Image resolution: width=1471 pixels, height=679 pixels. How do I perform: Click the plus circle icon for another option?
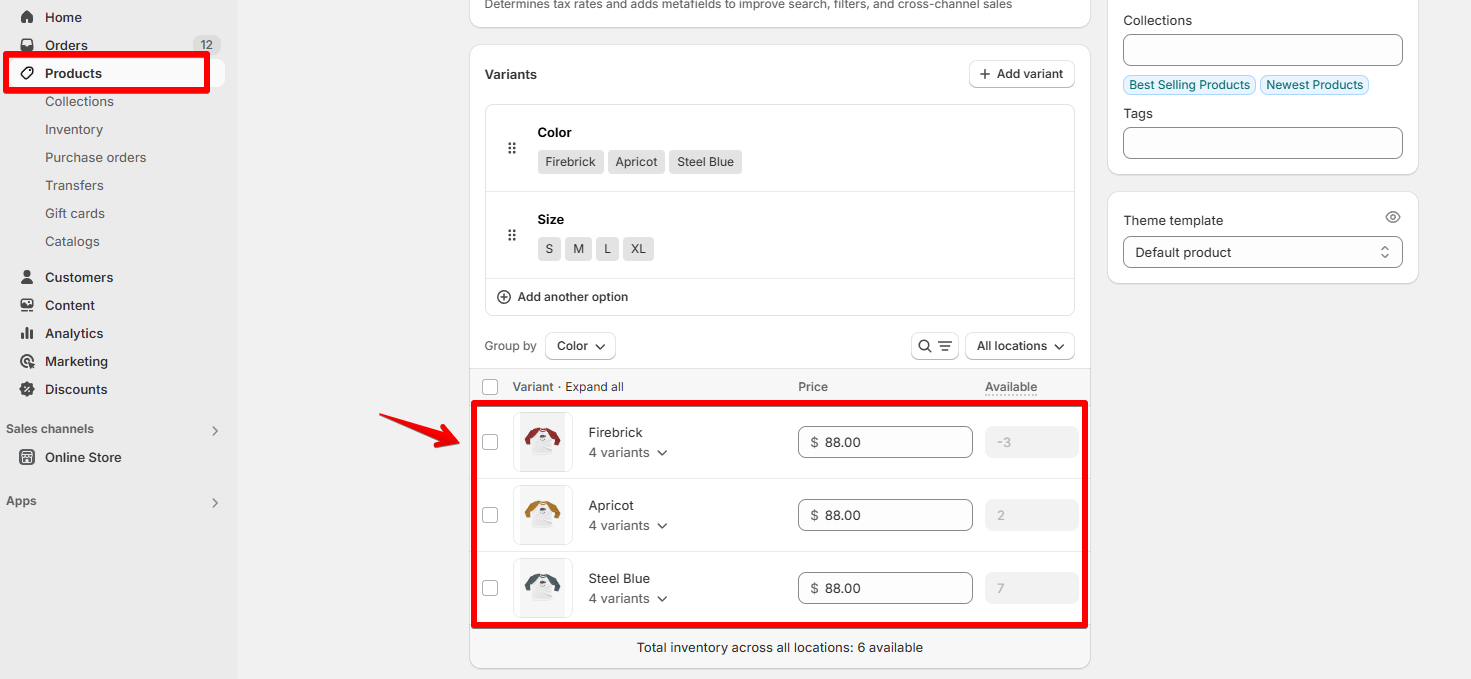[x=504, y=297]
